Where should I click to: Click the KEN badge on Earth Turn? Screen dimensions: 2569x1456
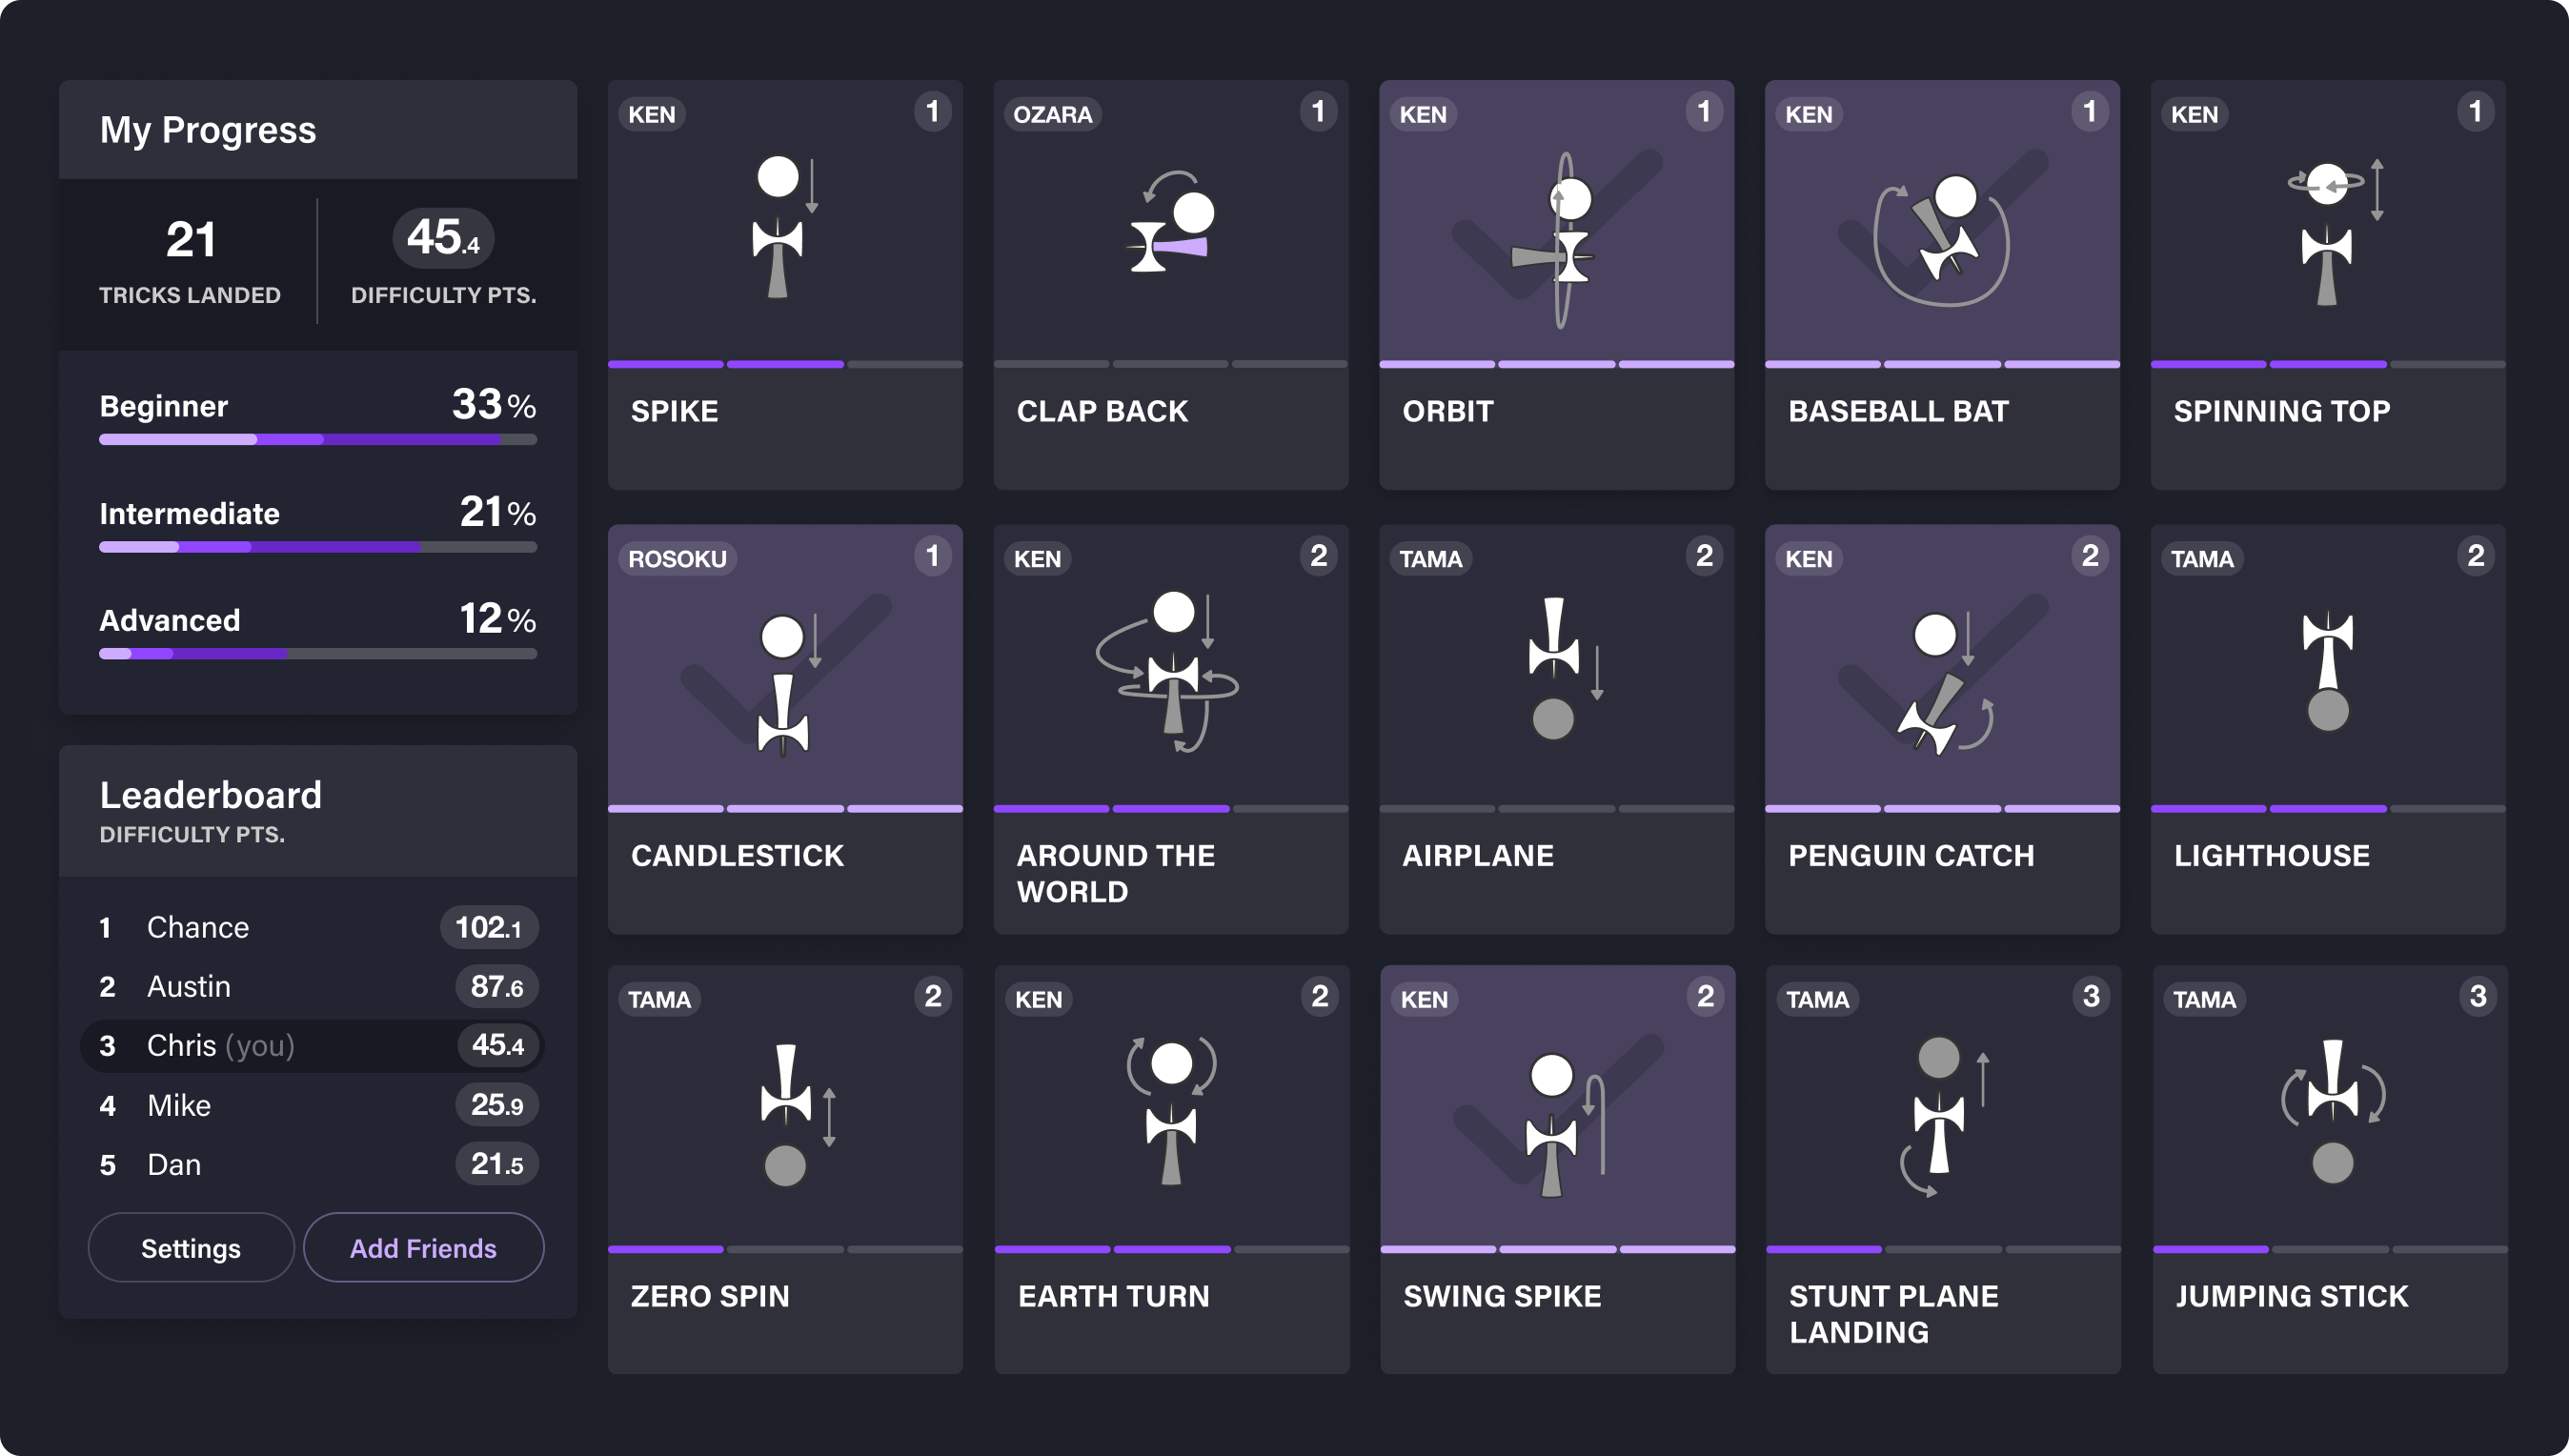pyautogui.click(x=1038, y=998)
